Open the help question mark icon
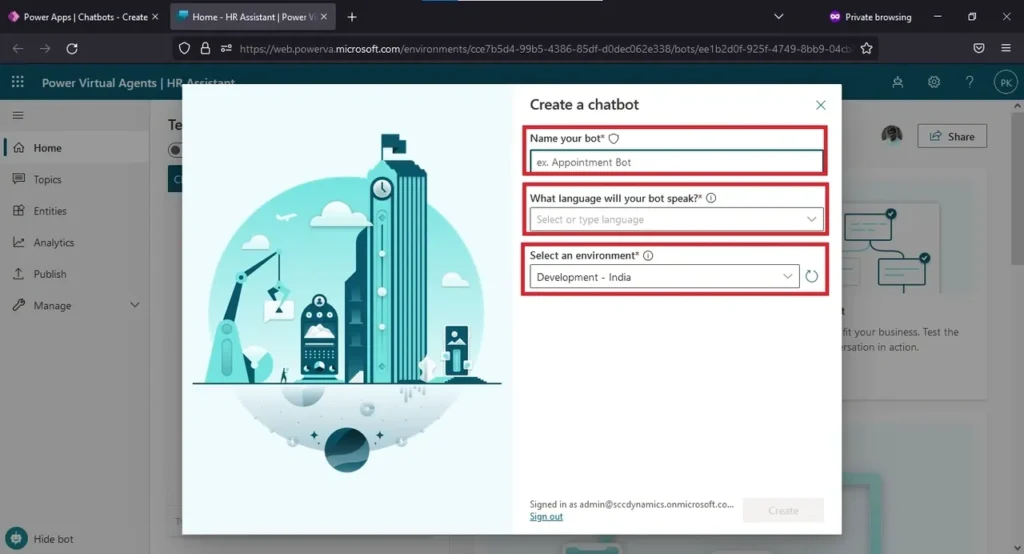Viewport: 1024px width, 554px height. pyautogui.click(x=969, y=82)
